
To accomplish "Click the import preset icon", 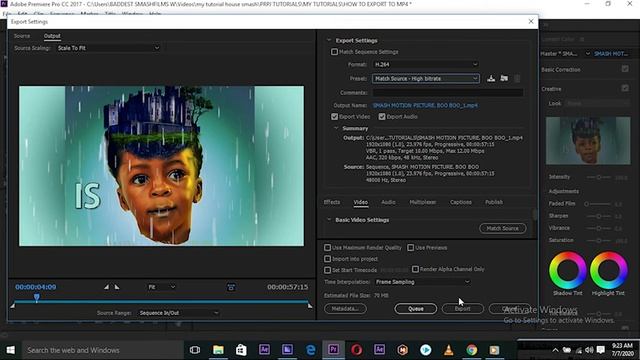I will click(x=504, y=78).
